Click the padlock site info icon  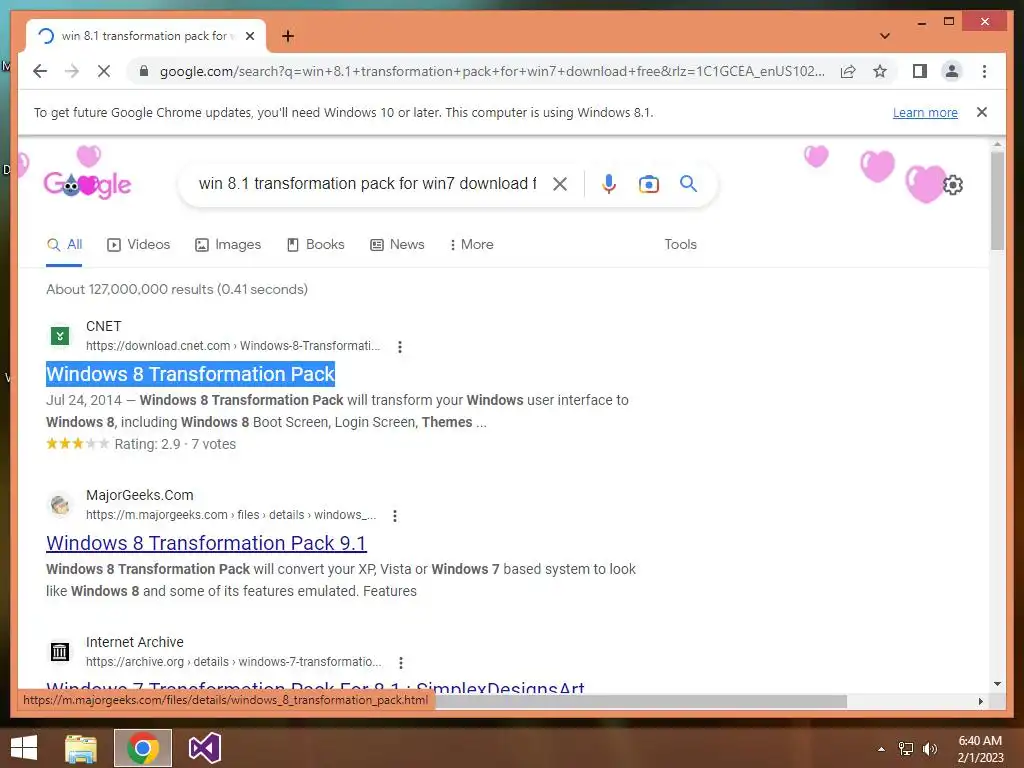[144, 71]
